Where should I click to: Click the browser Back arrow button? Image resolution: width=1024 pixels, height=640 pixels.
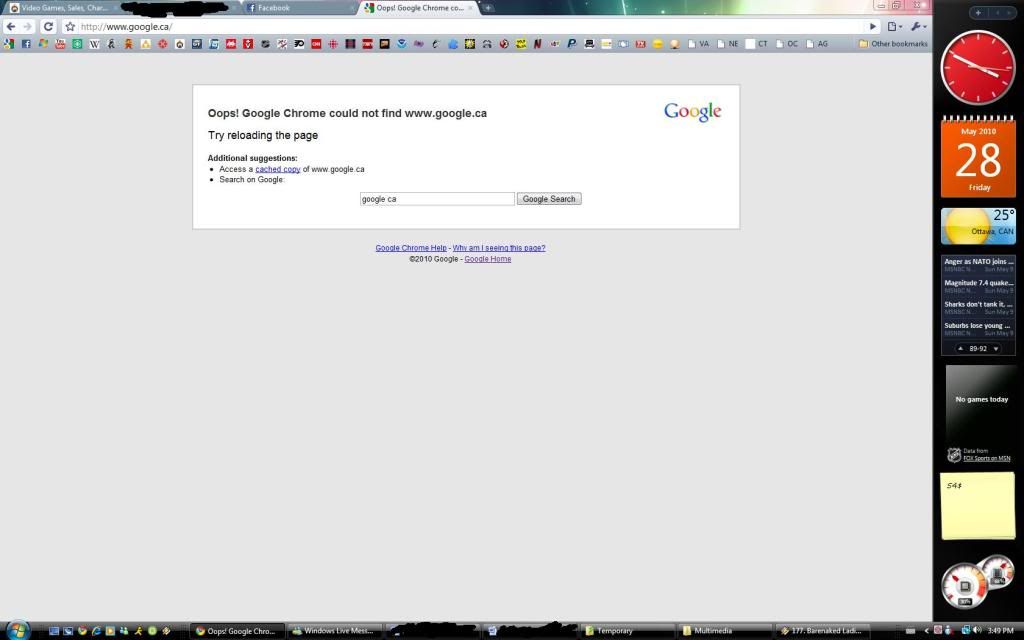click(x=10, y=27)
